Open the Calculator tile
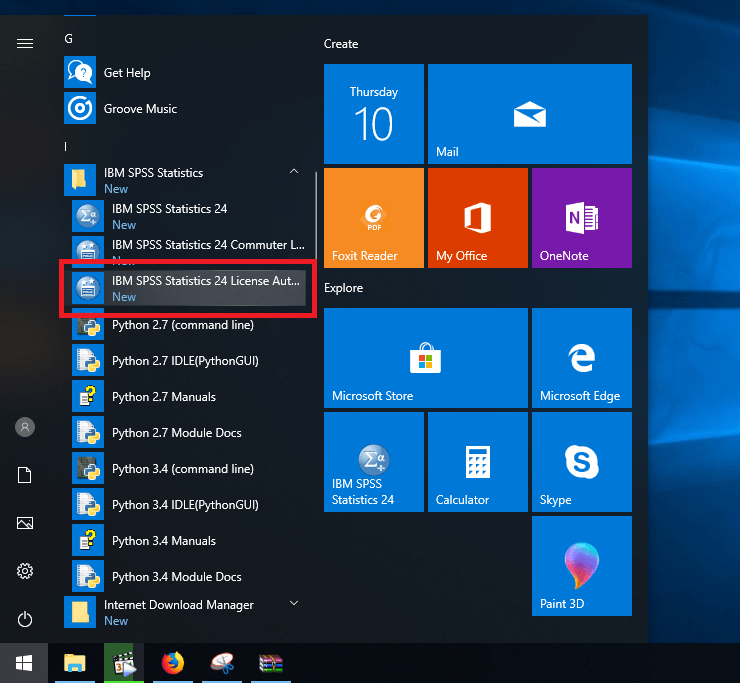The width and height of the screenshot is (740, 683). [x=477, y=462]
